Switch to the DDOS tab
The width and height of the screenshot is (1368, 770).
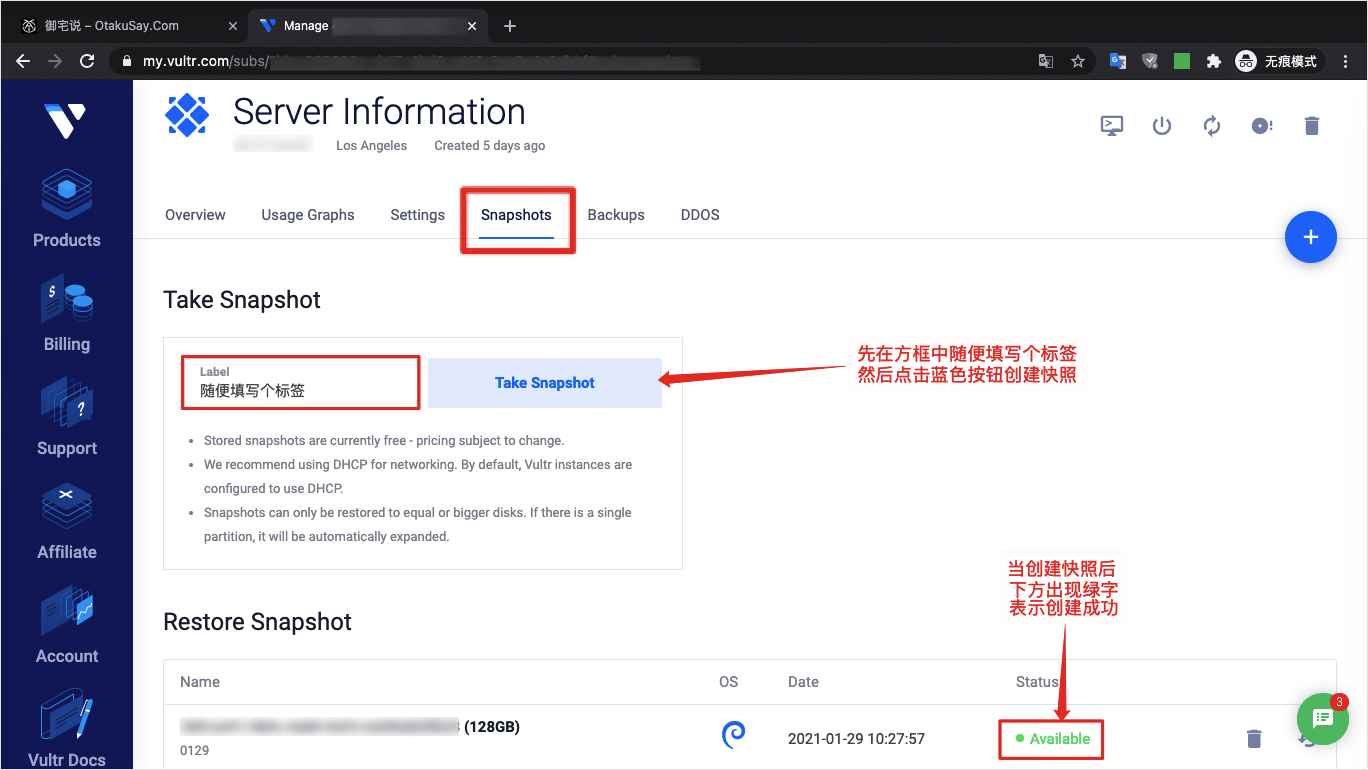(x=700, y=215)
